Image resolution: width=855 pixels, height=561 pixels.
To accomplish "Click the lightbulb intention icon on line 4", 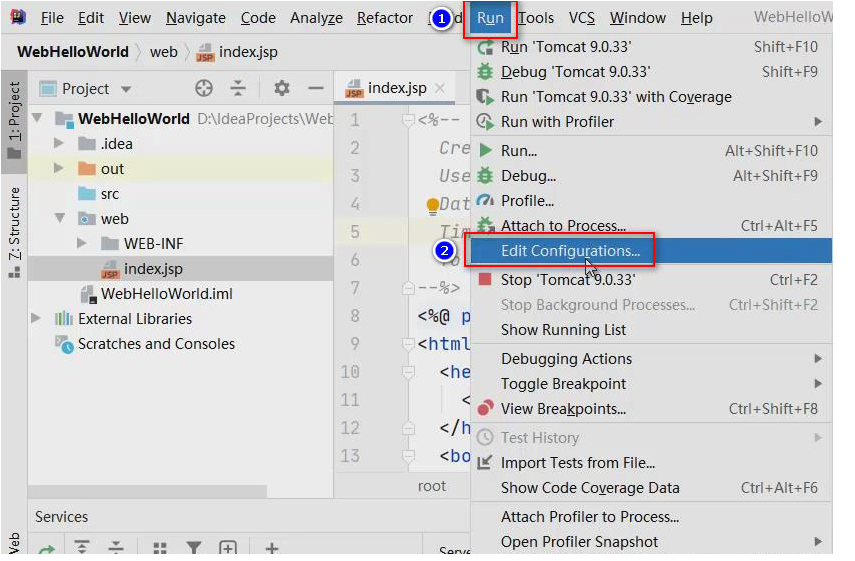I will click(x=432, y=205).
